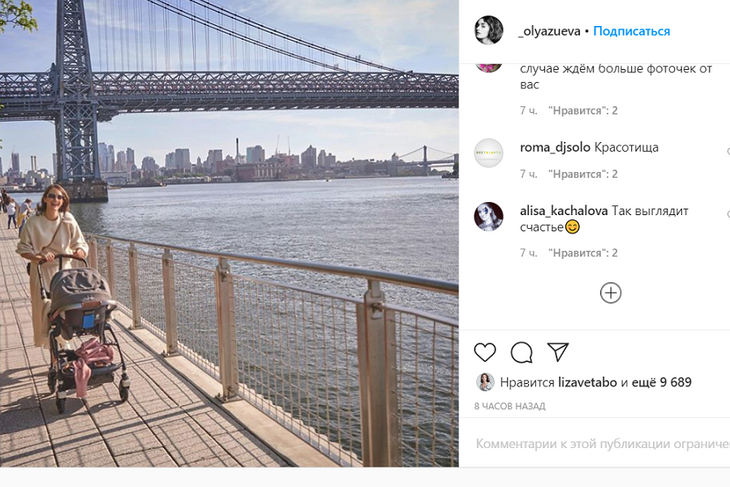730x487 pixels.
Task: Load more comments with the plus circle
Action: coord(610,293)
